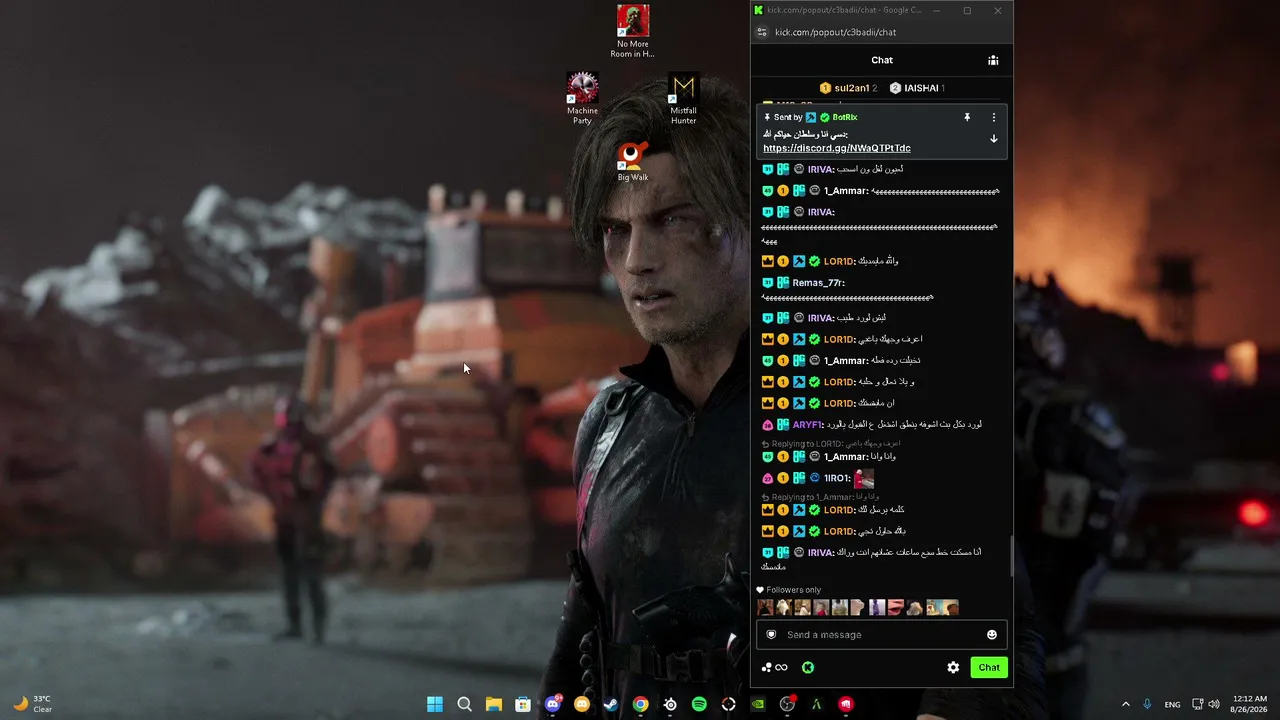The height and width of the screenshot is (720, 1280).
Task: Open Discord from taskbar
Action: 552,704
